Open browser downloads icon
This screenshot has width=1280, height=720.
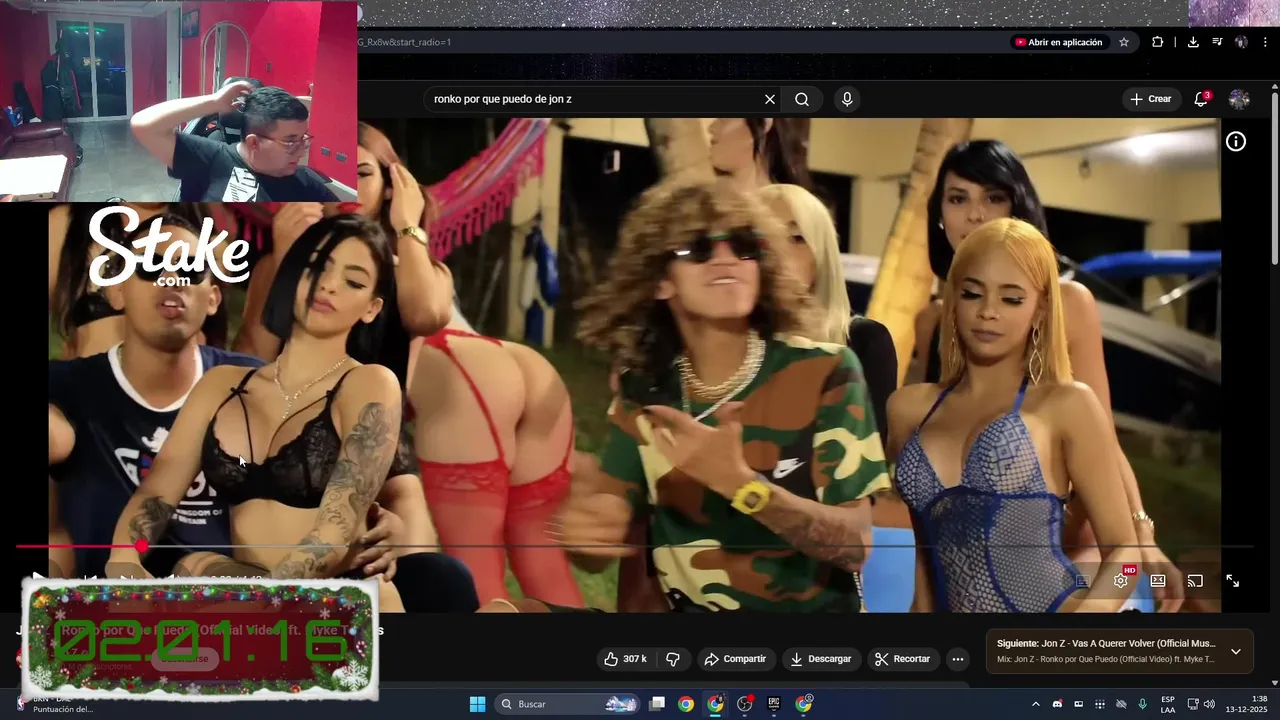point(1193,42)
